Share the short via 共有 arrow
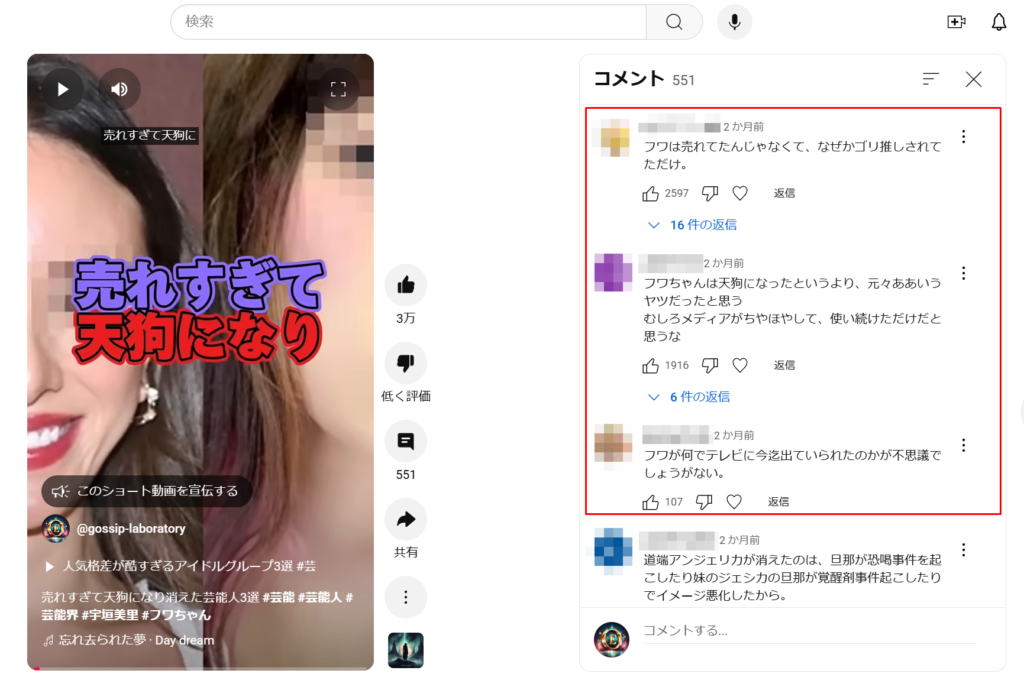 pos(405,520)
